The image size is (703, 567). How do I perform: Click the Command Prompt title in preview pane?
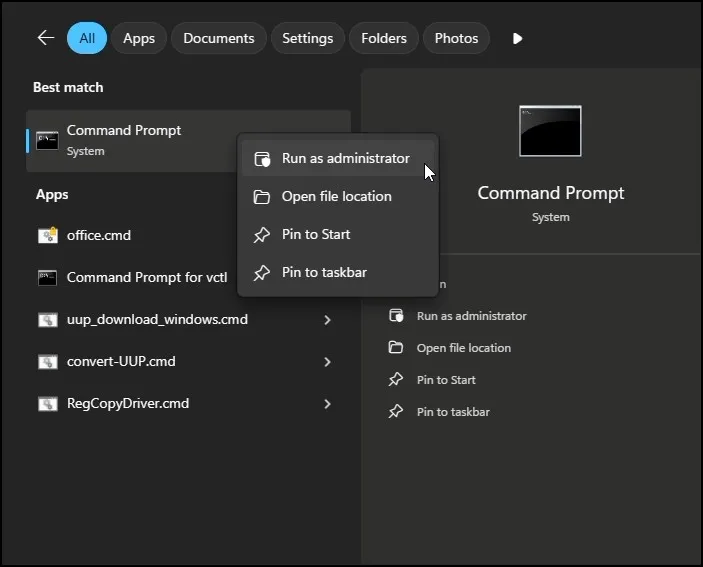(551, 193)
